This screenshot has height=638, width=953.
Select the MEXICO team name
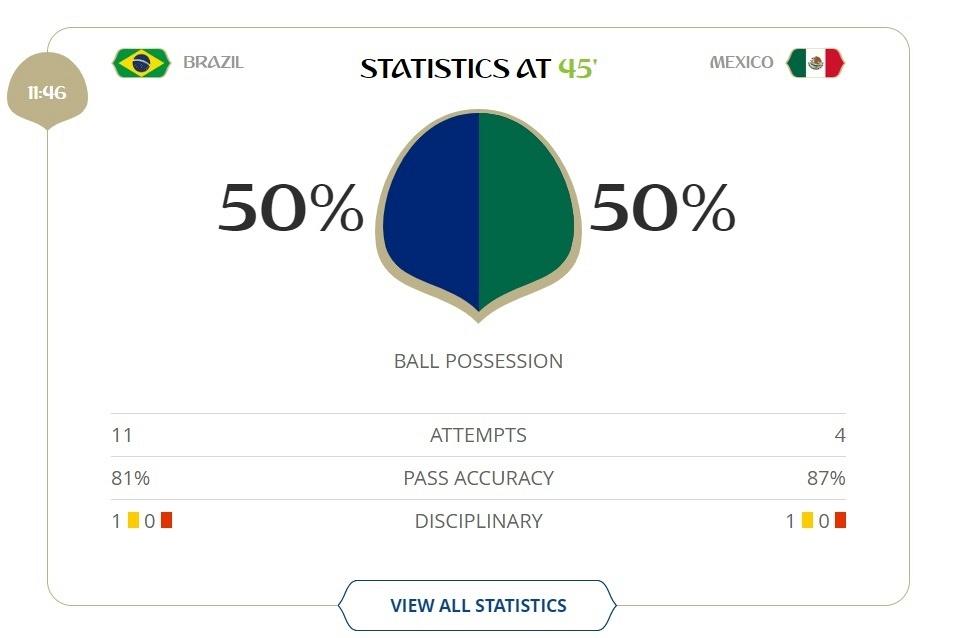(741, 63)
